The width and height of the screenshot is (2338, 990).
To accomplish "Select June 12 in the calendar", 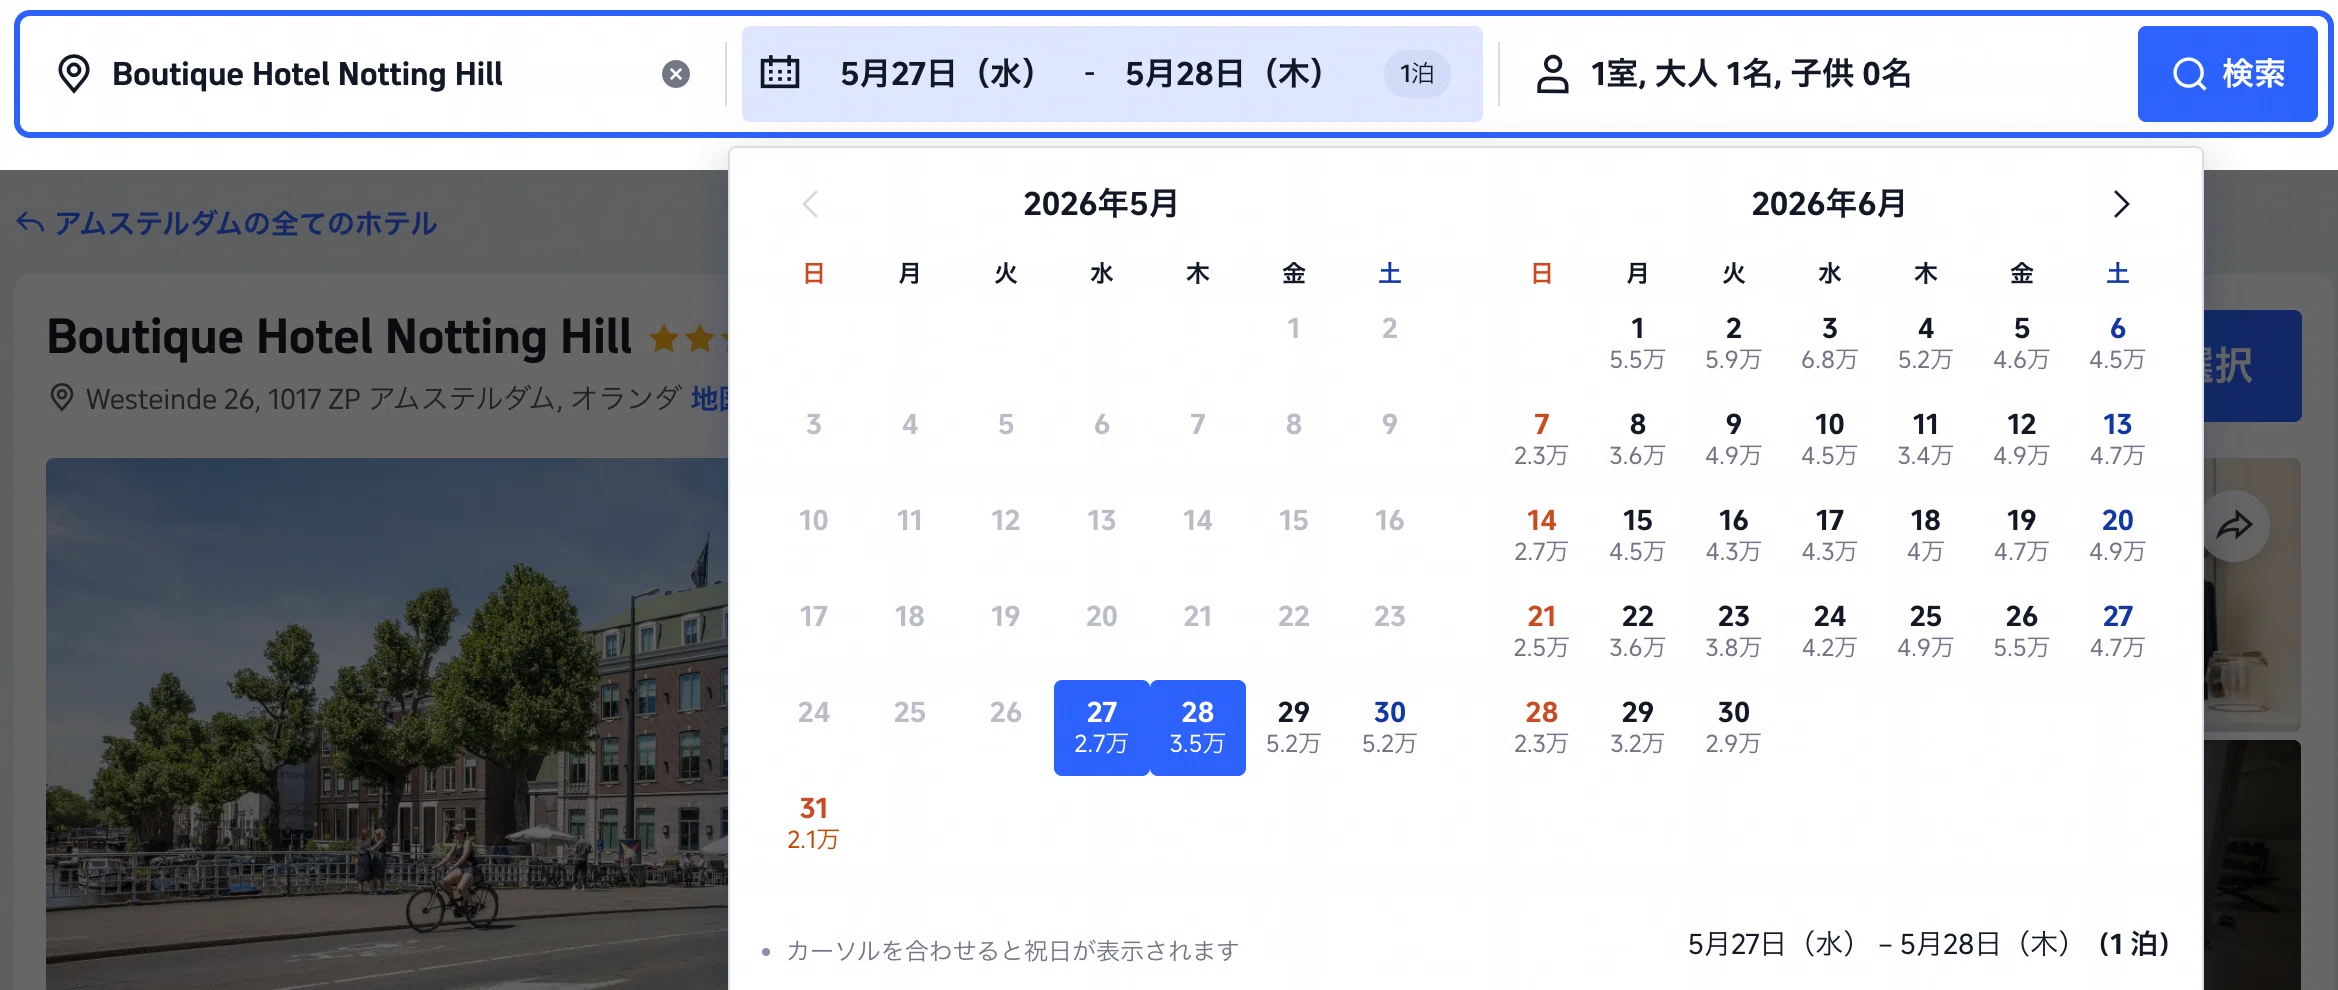I will point(2022,439).
